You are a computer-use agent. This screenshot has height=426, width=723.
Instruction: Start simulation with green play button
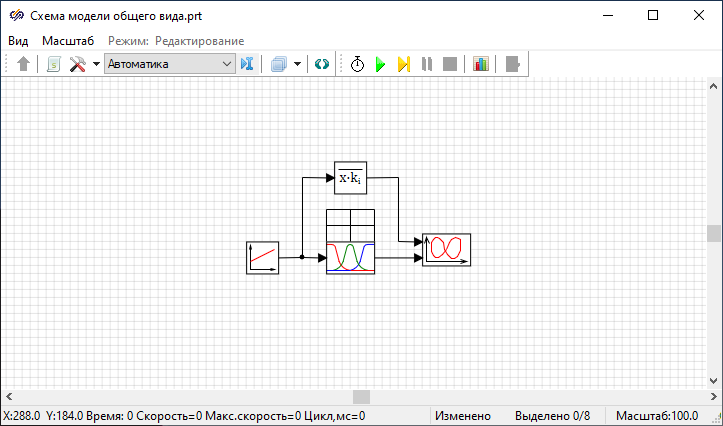[380, 64]
